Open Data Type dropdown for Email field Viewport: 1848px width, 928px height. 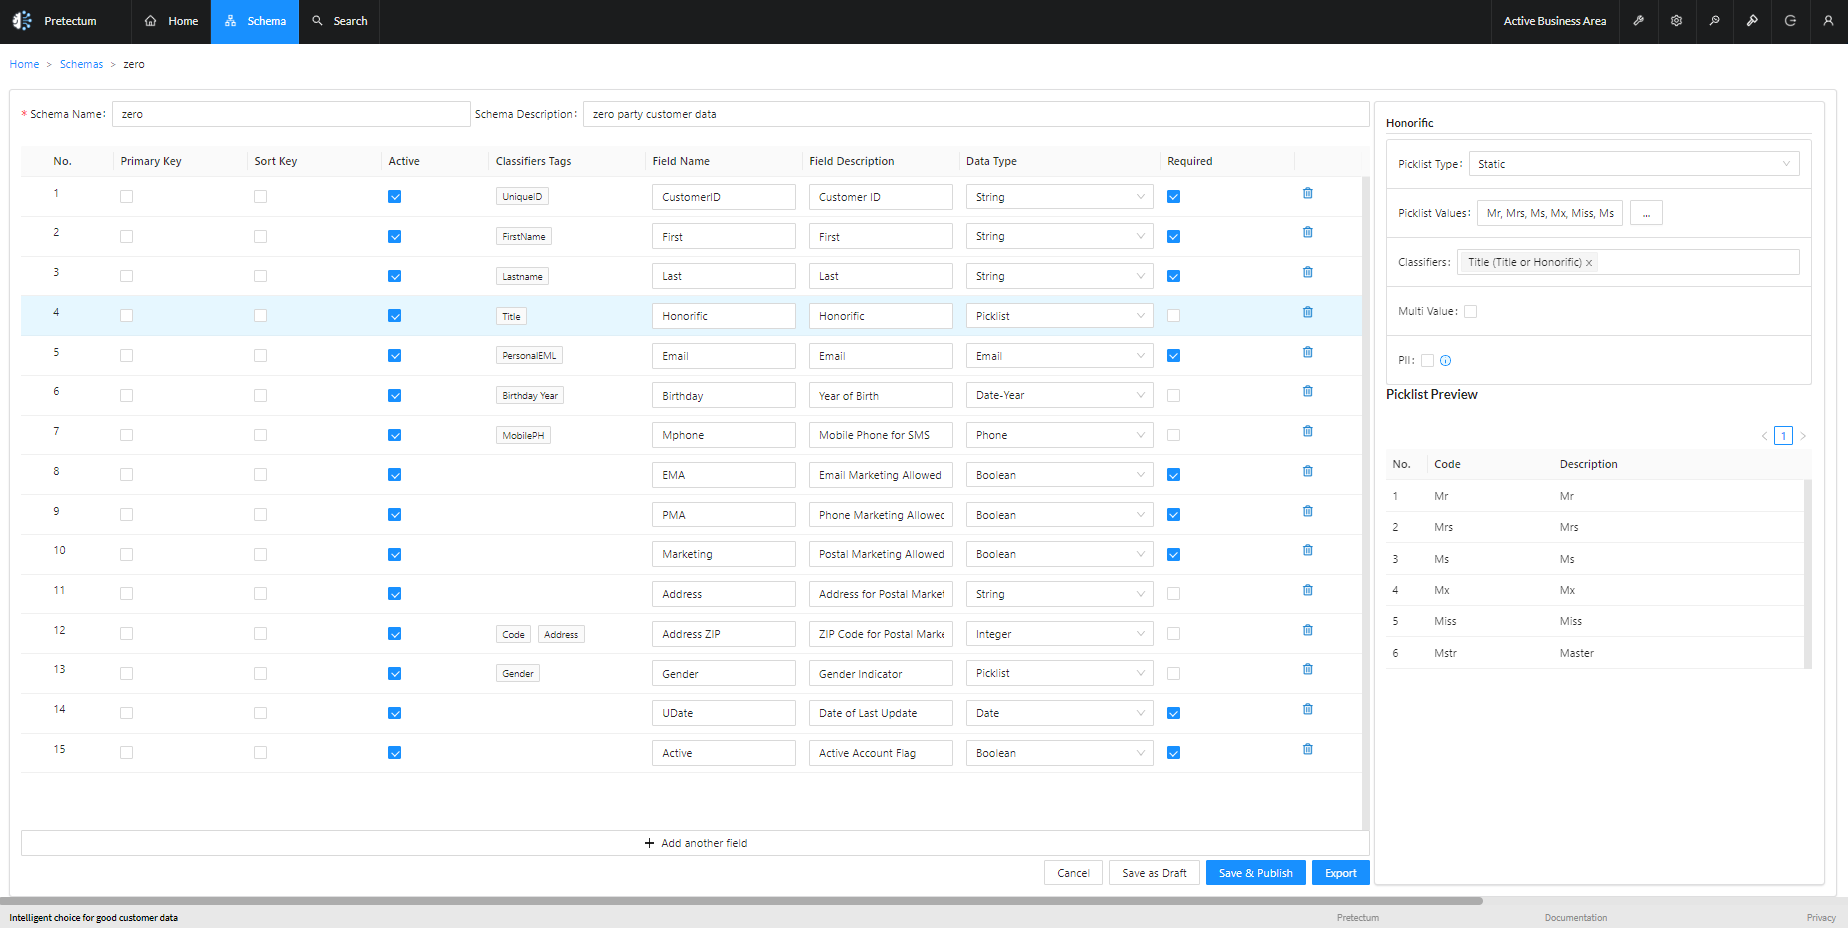pos(1059,356)
